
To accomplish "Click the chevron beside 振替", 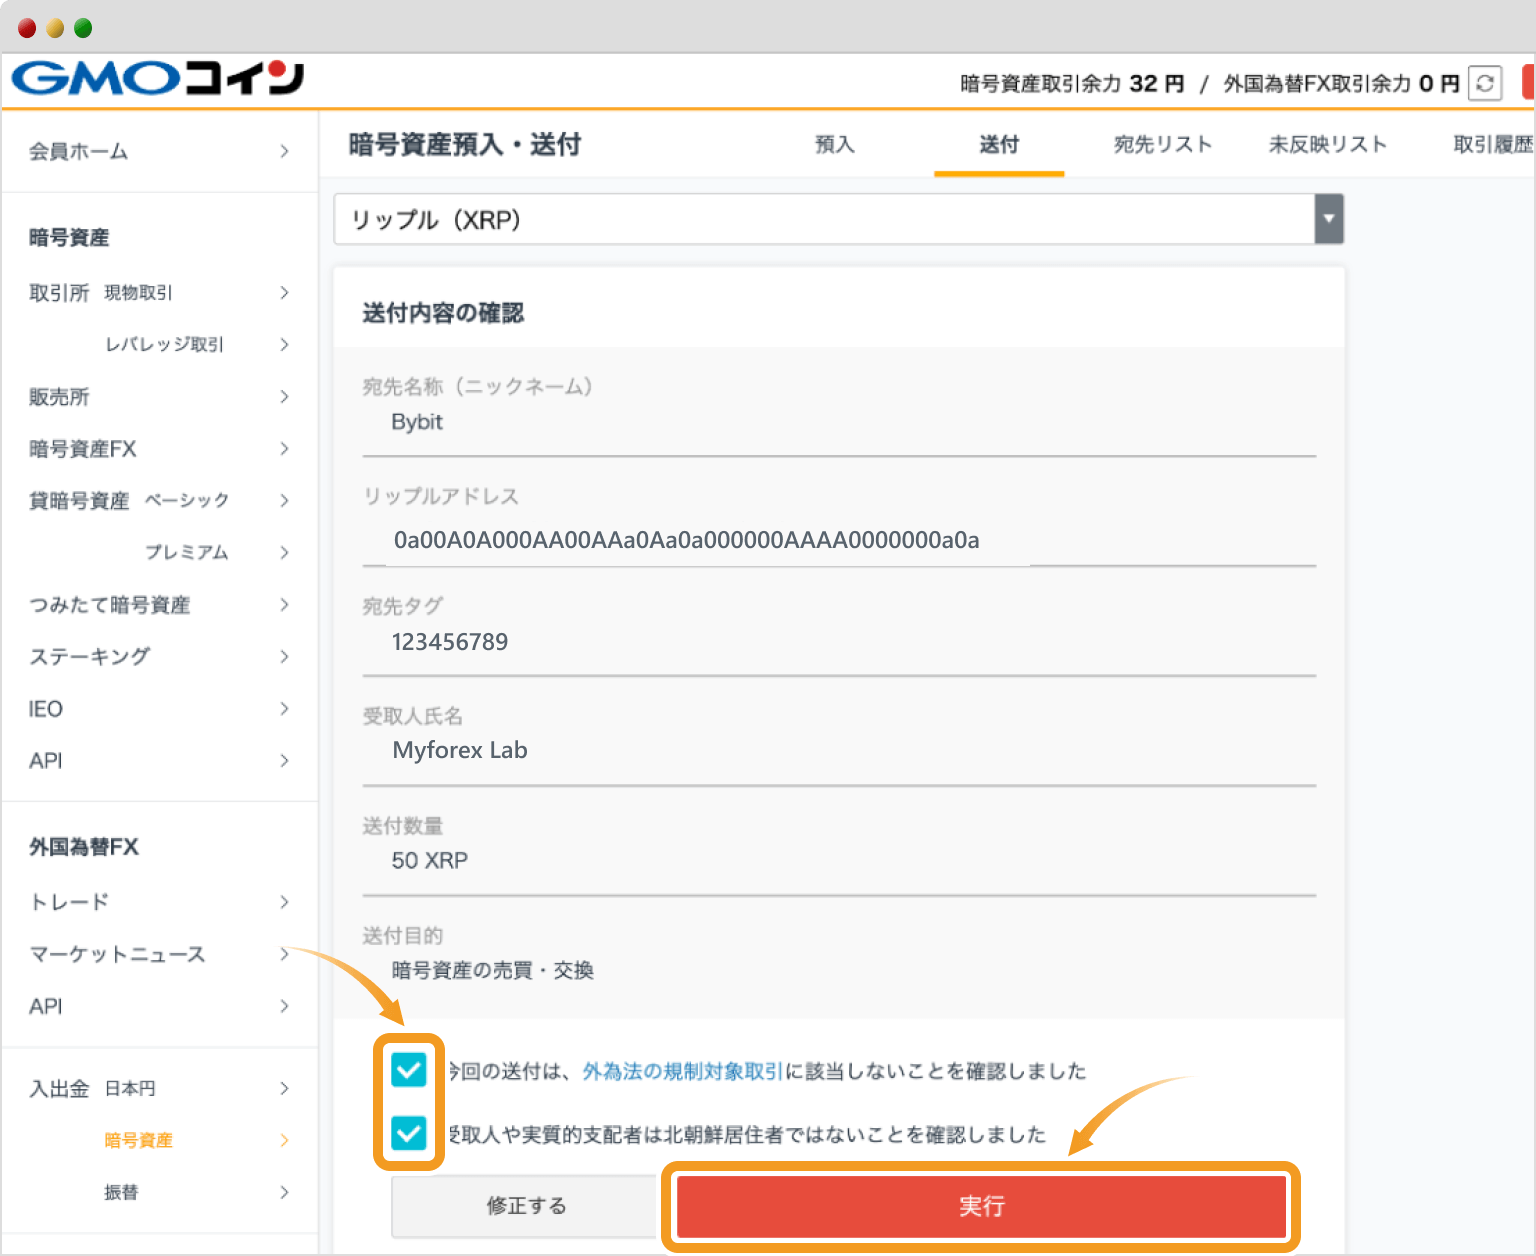I will pos(285,1192).
